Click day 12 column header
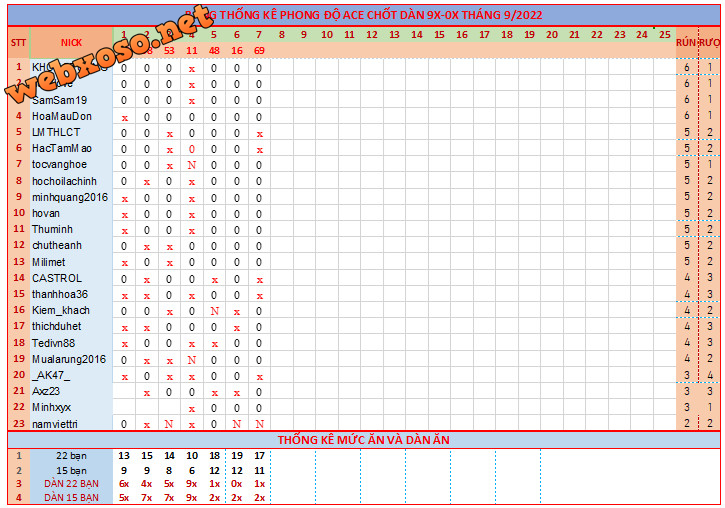725x508 pixels. tap(371, 35)
